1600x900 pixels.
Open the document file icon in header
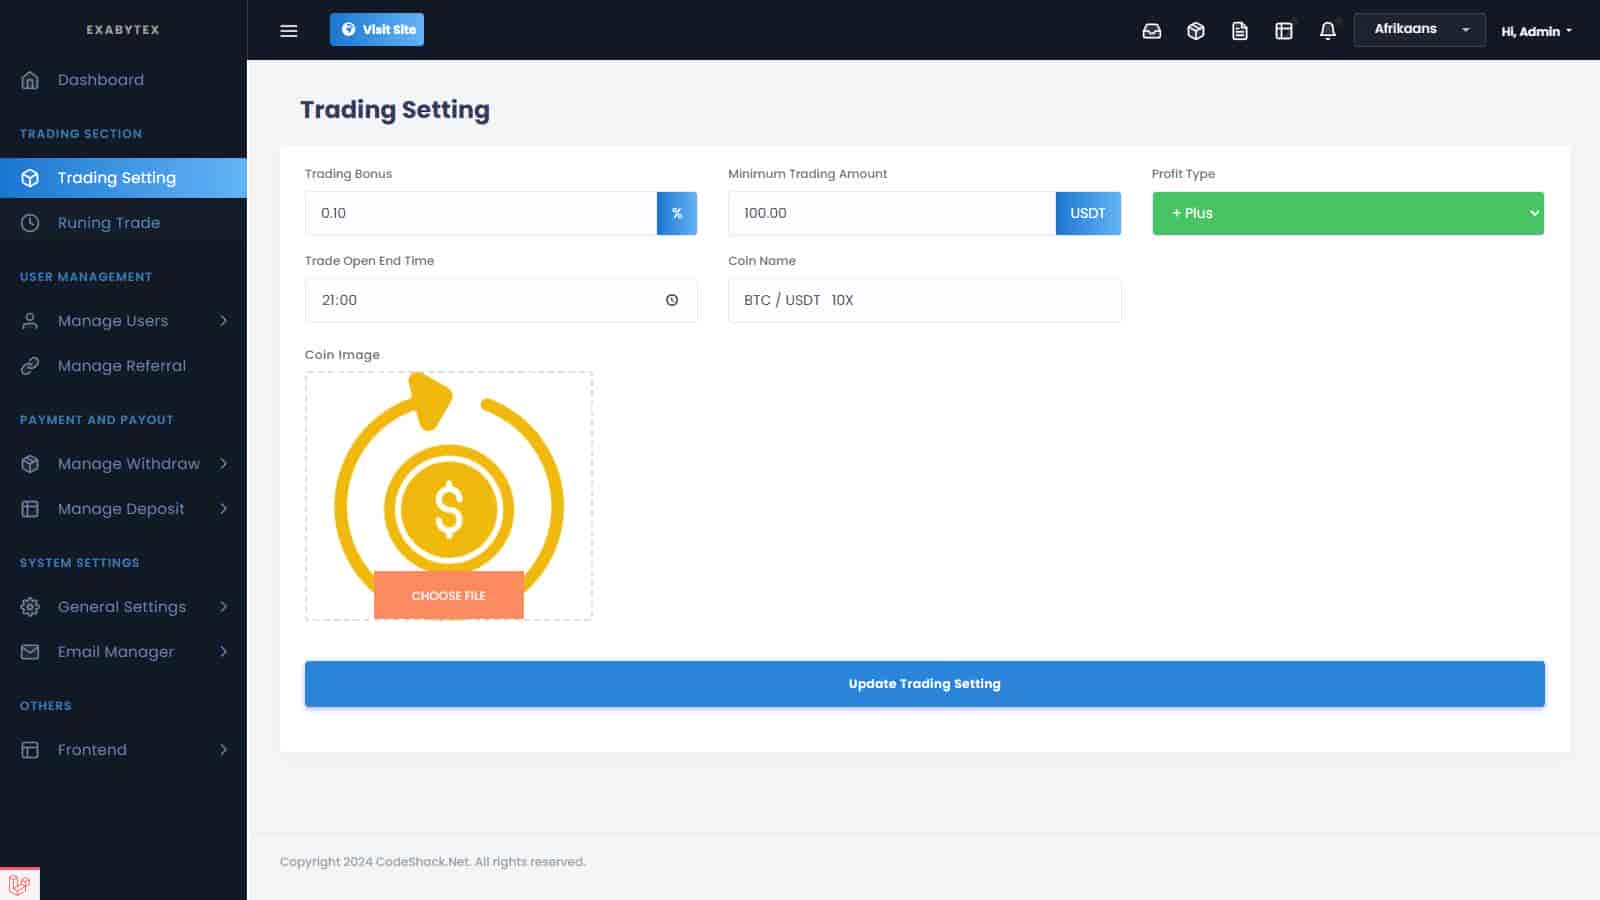(1239, 31)
